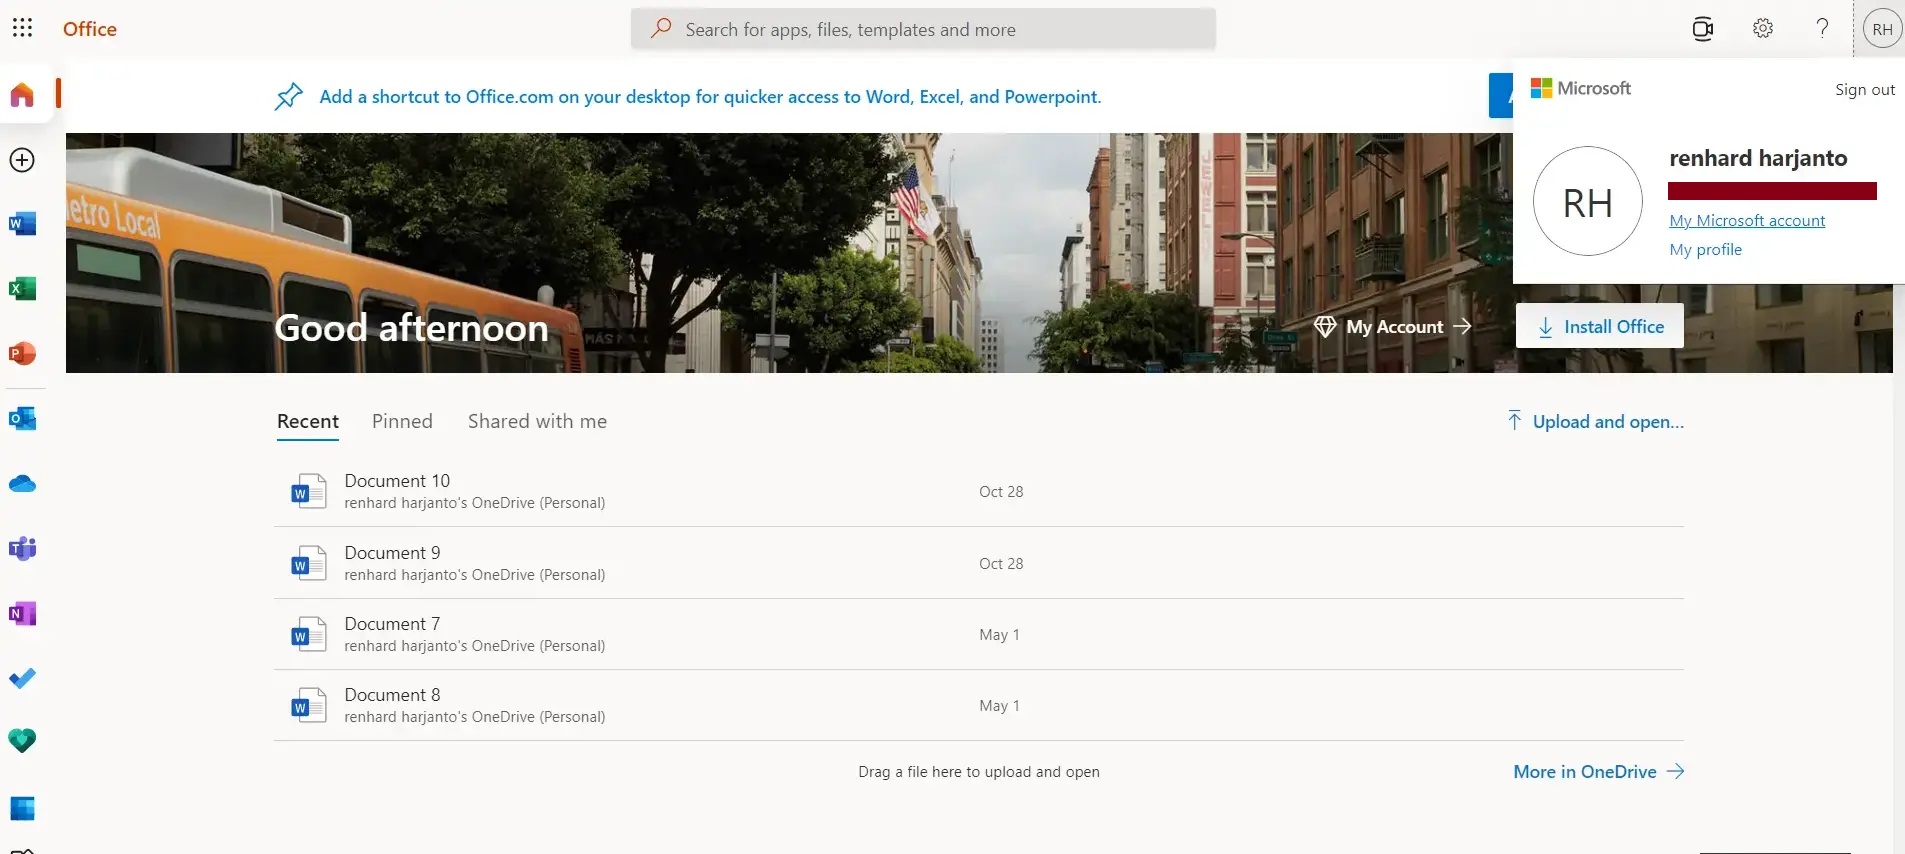Viewport: 1905px width, 854px height.
Task: Launch Excel from the sidebar
Action: [x=22, y=289]
